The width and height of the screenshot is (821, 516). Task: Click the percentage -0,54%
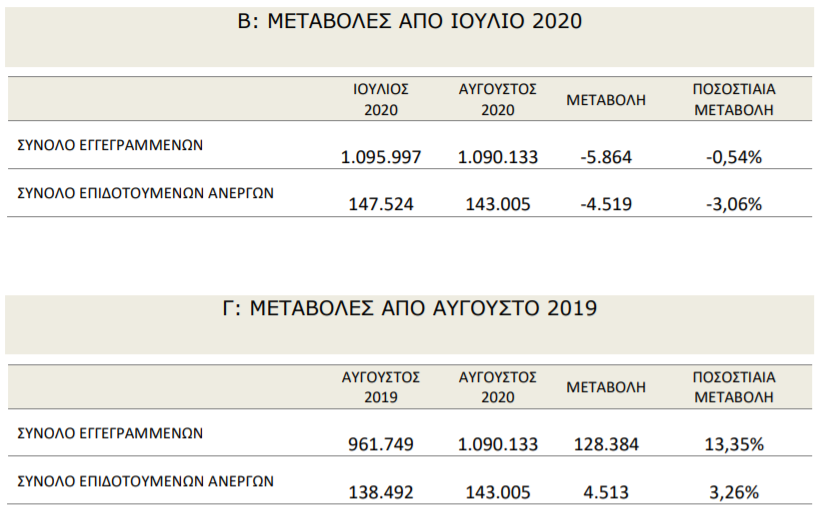pyautogui.click(x=734, y=157)
